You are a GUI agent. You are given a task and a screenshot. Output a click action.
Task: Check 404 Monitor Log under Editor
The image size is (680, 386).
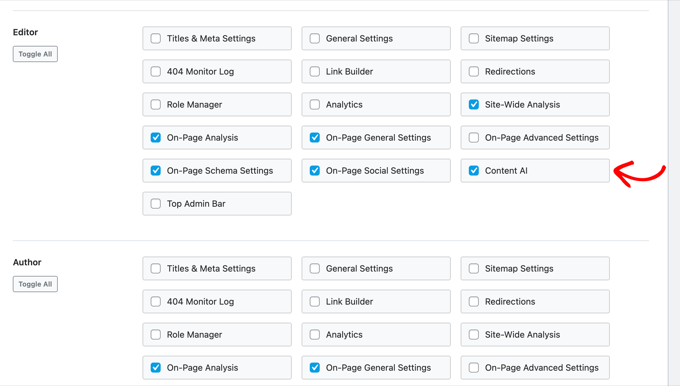coord(156,71)
